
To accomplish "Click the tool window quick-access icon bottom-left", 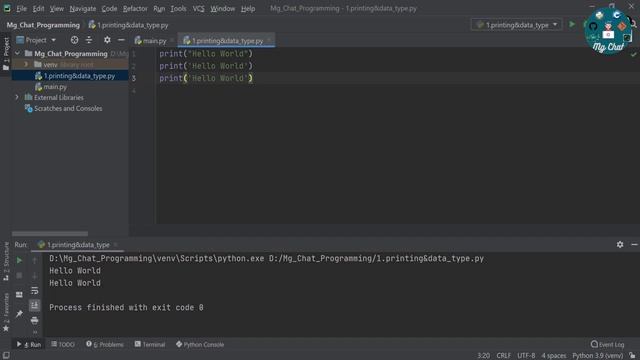I will coord(6,356).
